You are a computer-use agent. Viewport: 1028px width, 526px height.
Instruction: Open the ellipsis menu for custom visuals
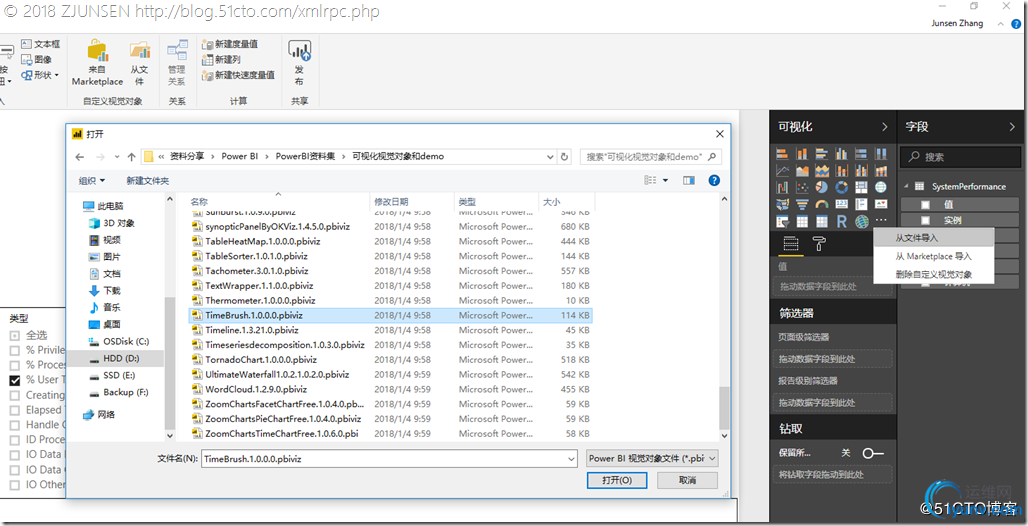881,221
